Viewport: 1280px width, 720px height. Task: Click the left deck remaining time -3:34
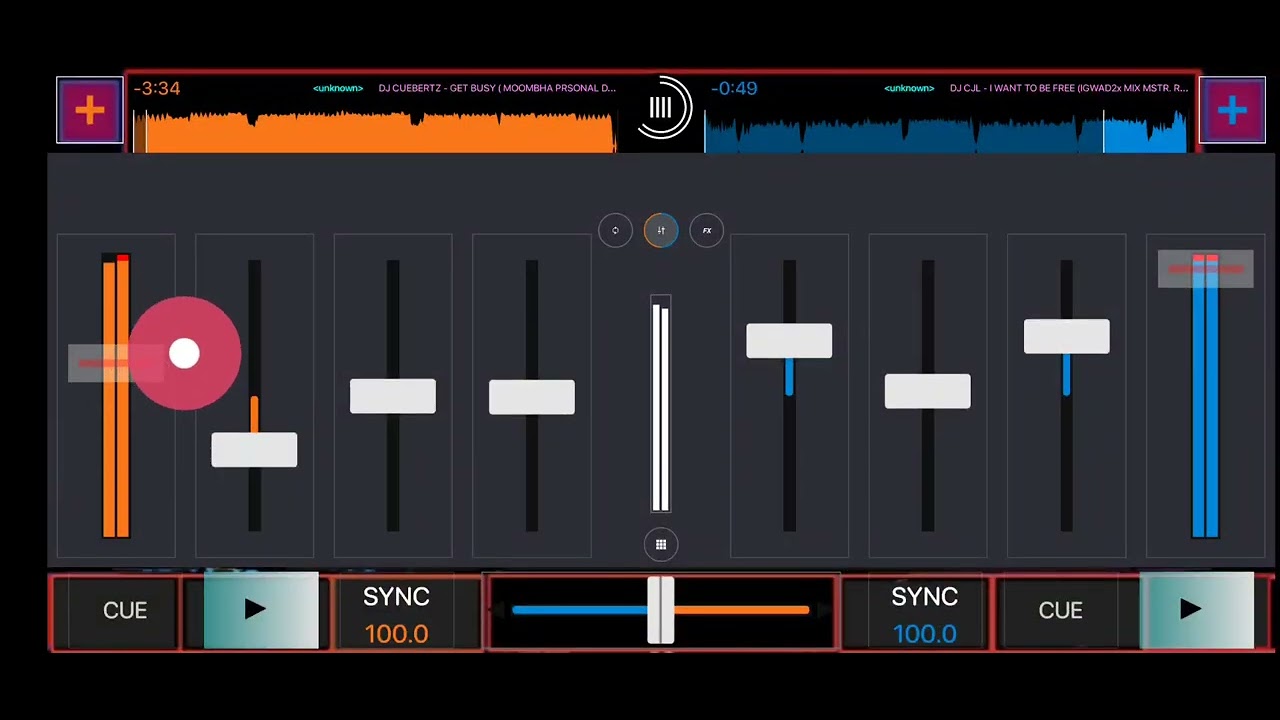[157, 88]
